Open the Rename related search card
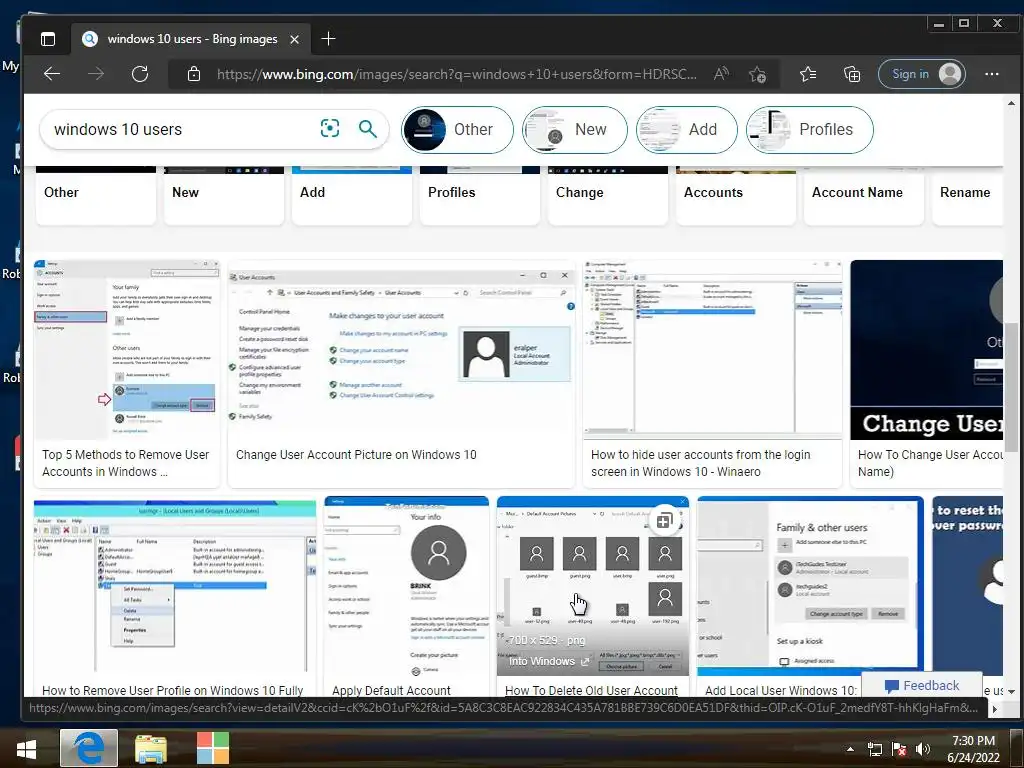This screenshot has width=1024, height=768. click(967, 195)
